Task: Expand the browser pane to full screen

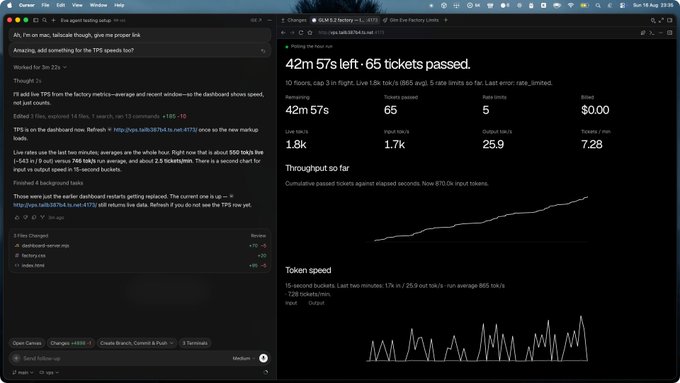Action: (x=661, y=20)
